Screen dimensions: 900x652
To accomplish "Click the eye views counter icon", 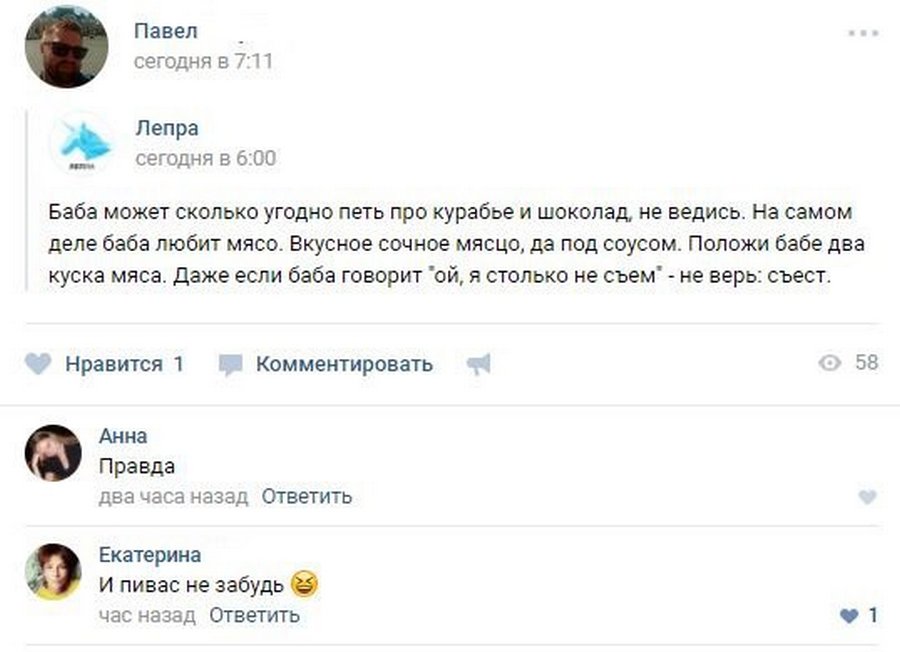I will 830,363.
